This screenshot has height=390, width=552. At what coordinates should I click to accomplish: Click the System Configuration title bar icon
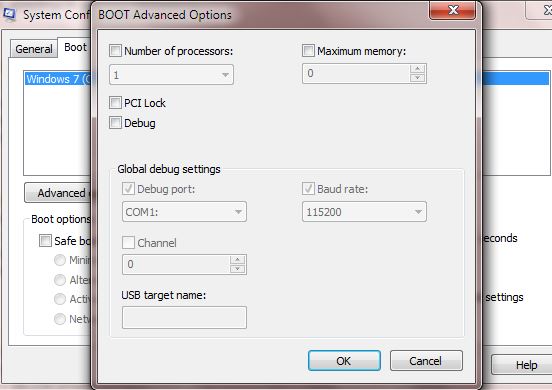click(9, 14)
